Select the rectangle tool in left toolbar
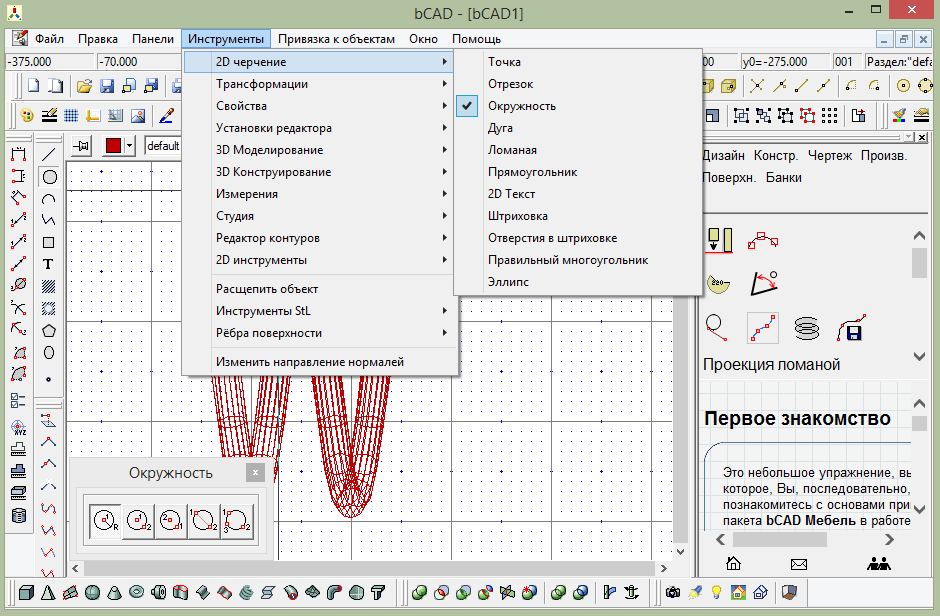 pos(49,242)
